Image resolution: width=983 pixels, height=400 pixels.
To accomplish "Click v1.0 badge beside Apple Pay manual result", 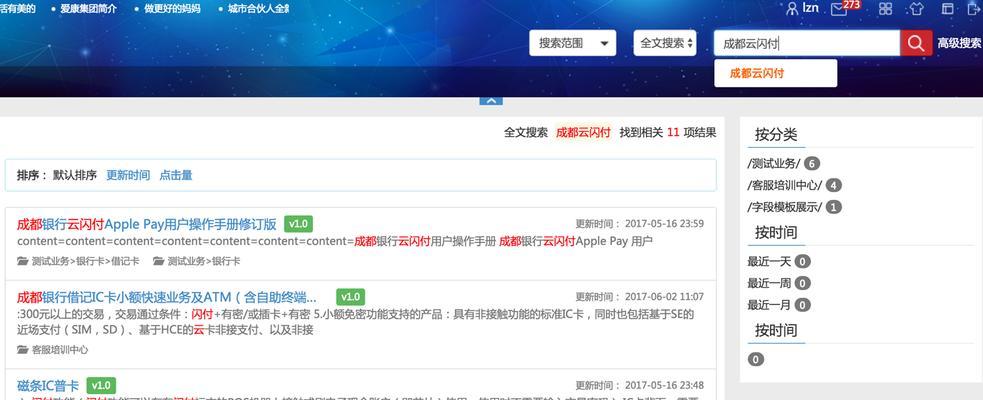I will coord(298,224).
